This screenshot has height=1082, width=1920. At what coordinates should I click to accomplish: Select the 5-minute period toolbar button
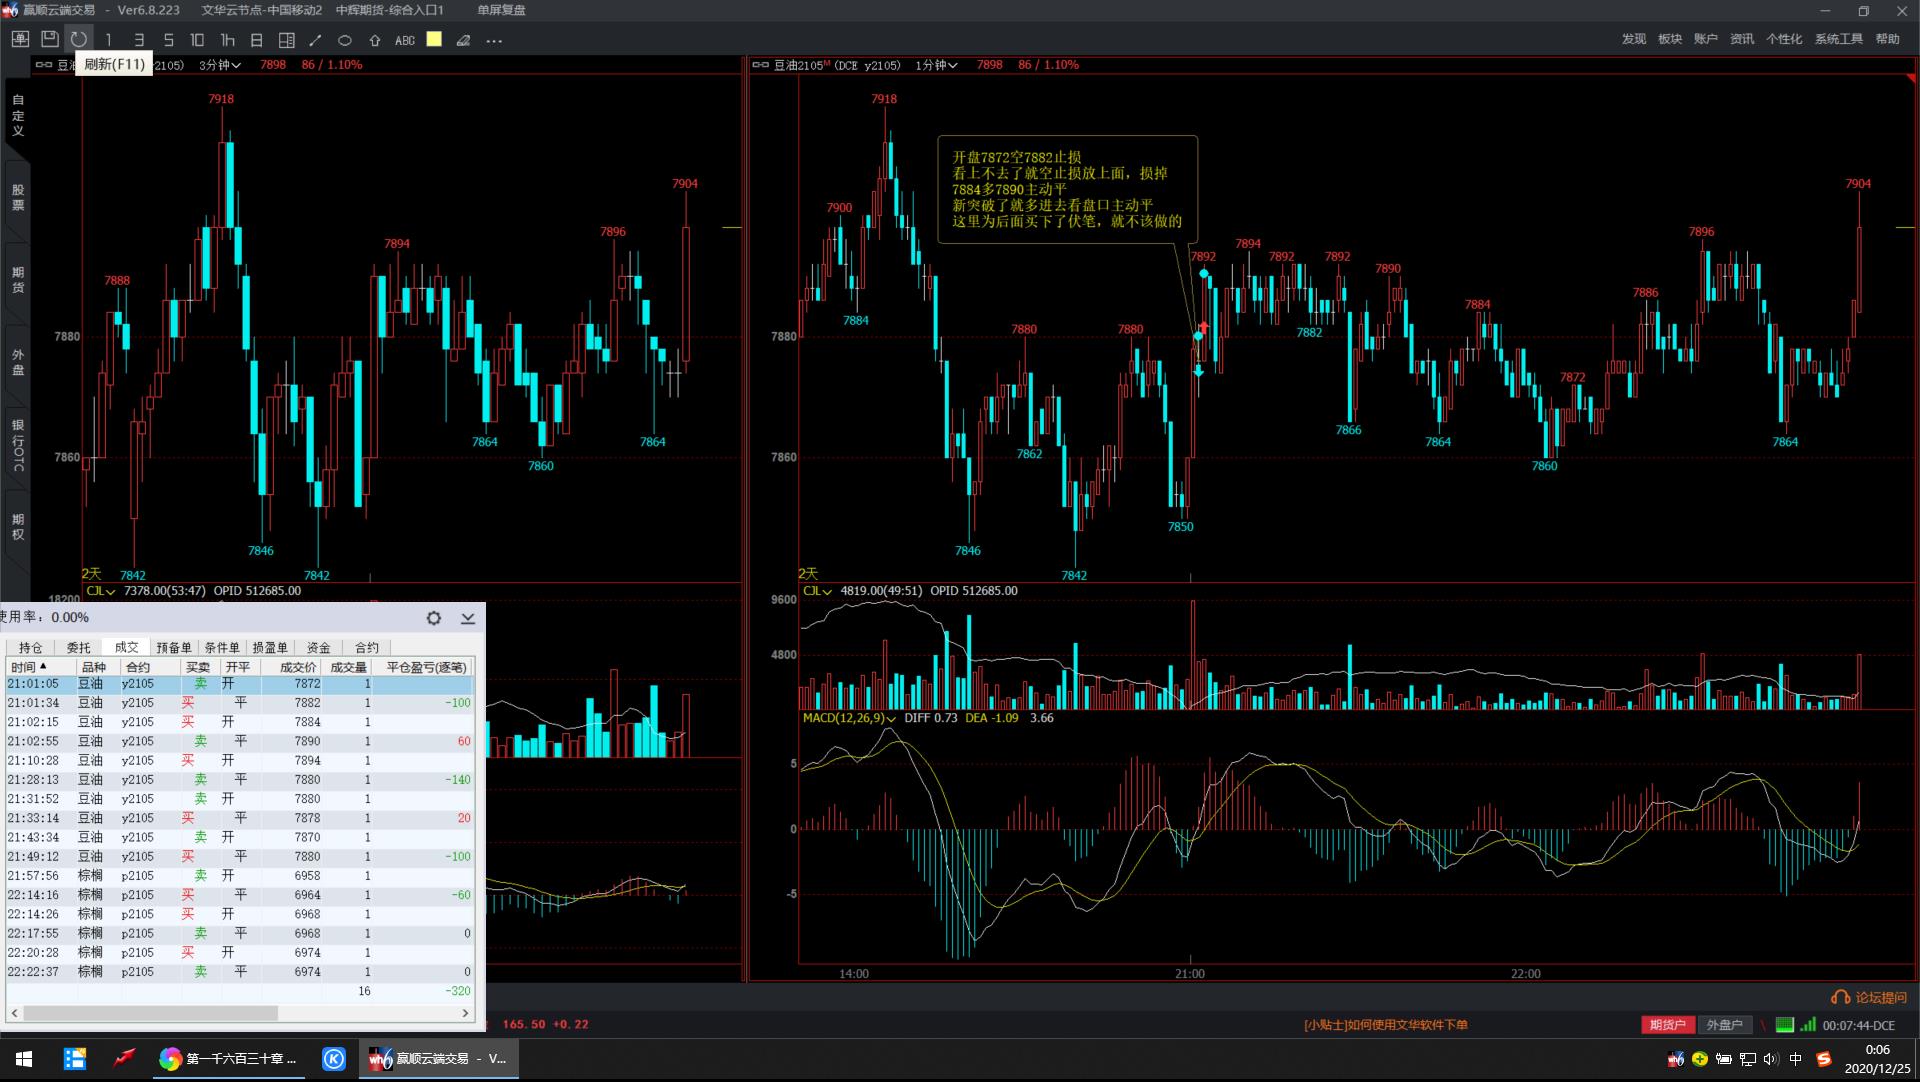168,40
